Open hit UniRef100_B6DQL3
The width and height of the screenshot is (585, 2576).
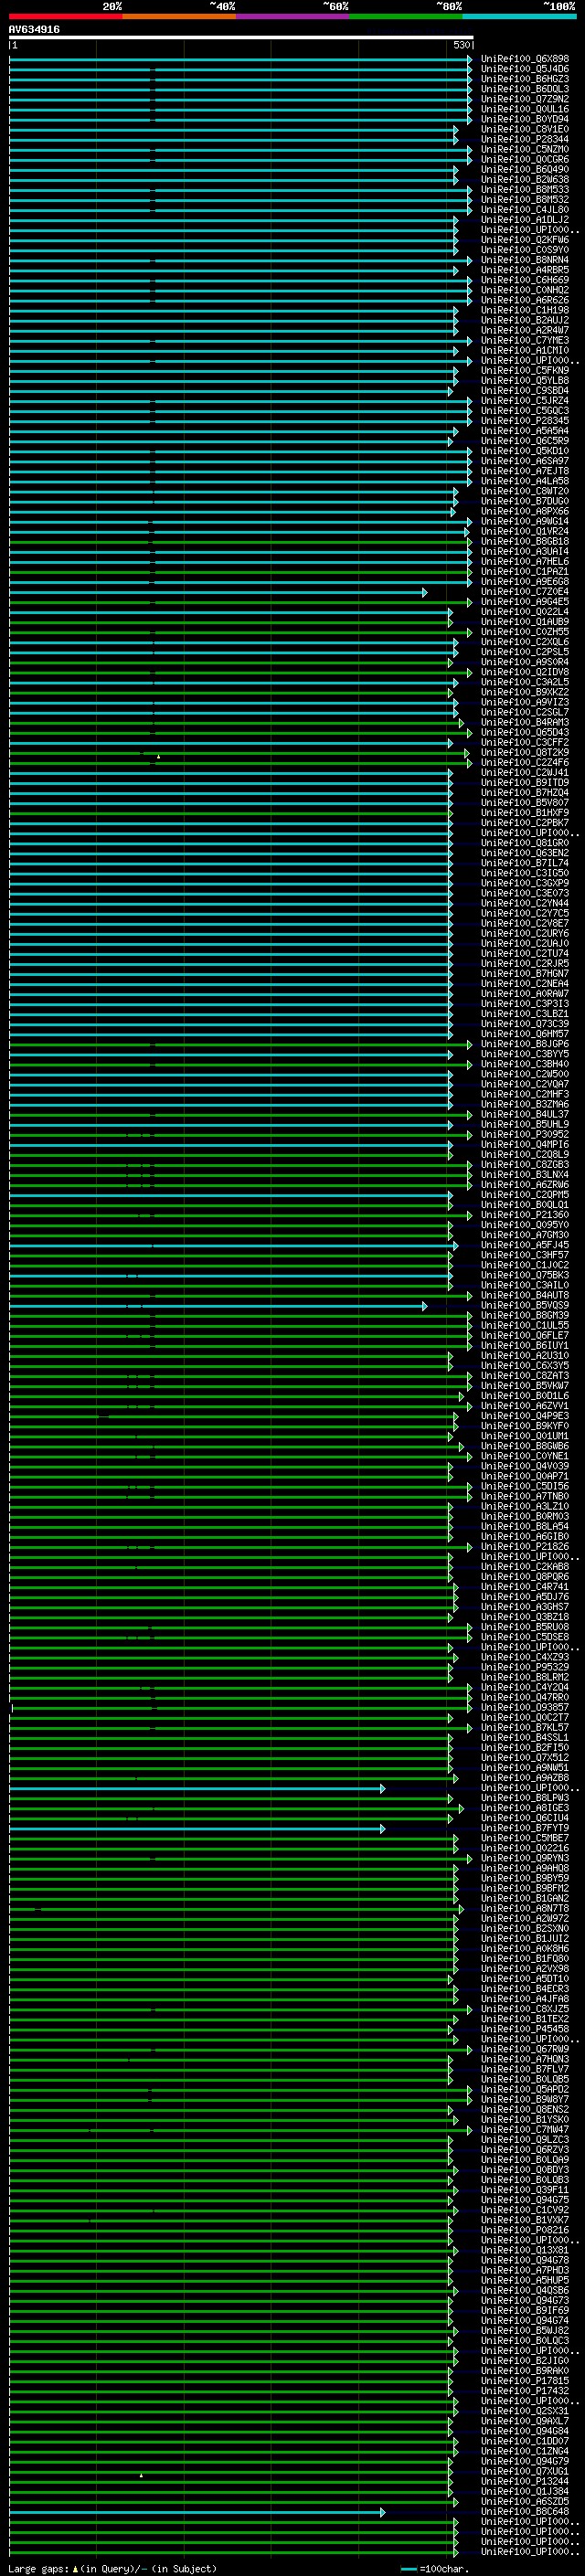(525, 89)
